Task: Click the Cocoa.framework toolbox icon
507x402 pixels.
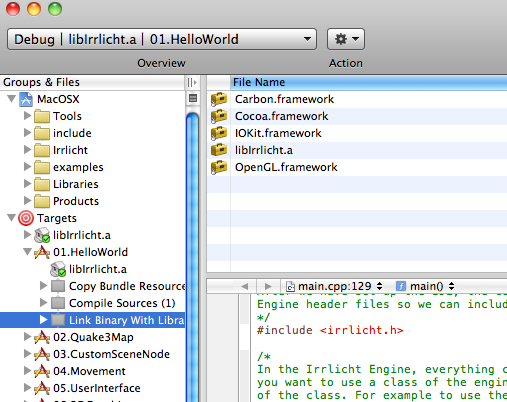Action: pos(219,116)
